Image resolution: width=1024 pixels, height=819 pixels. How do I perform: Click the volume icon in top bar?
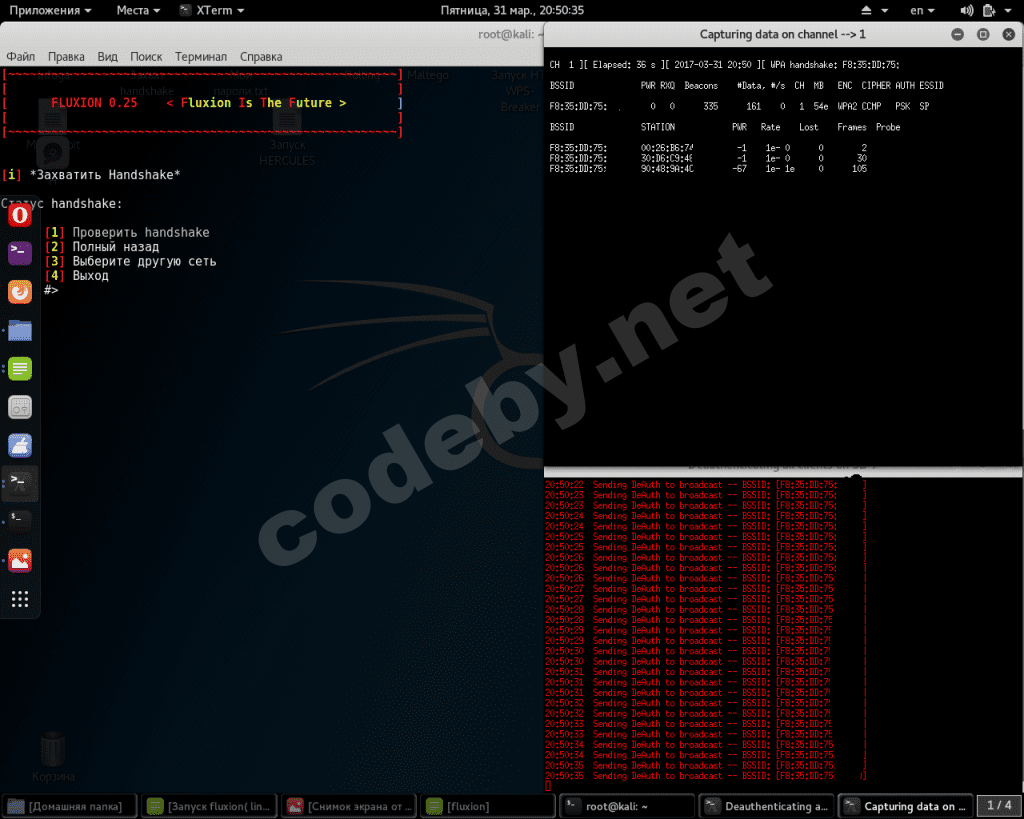tap(966, 10)
